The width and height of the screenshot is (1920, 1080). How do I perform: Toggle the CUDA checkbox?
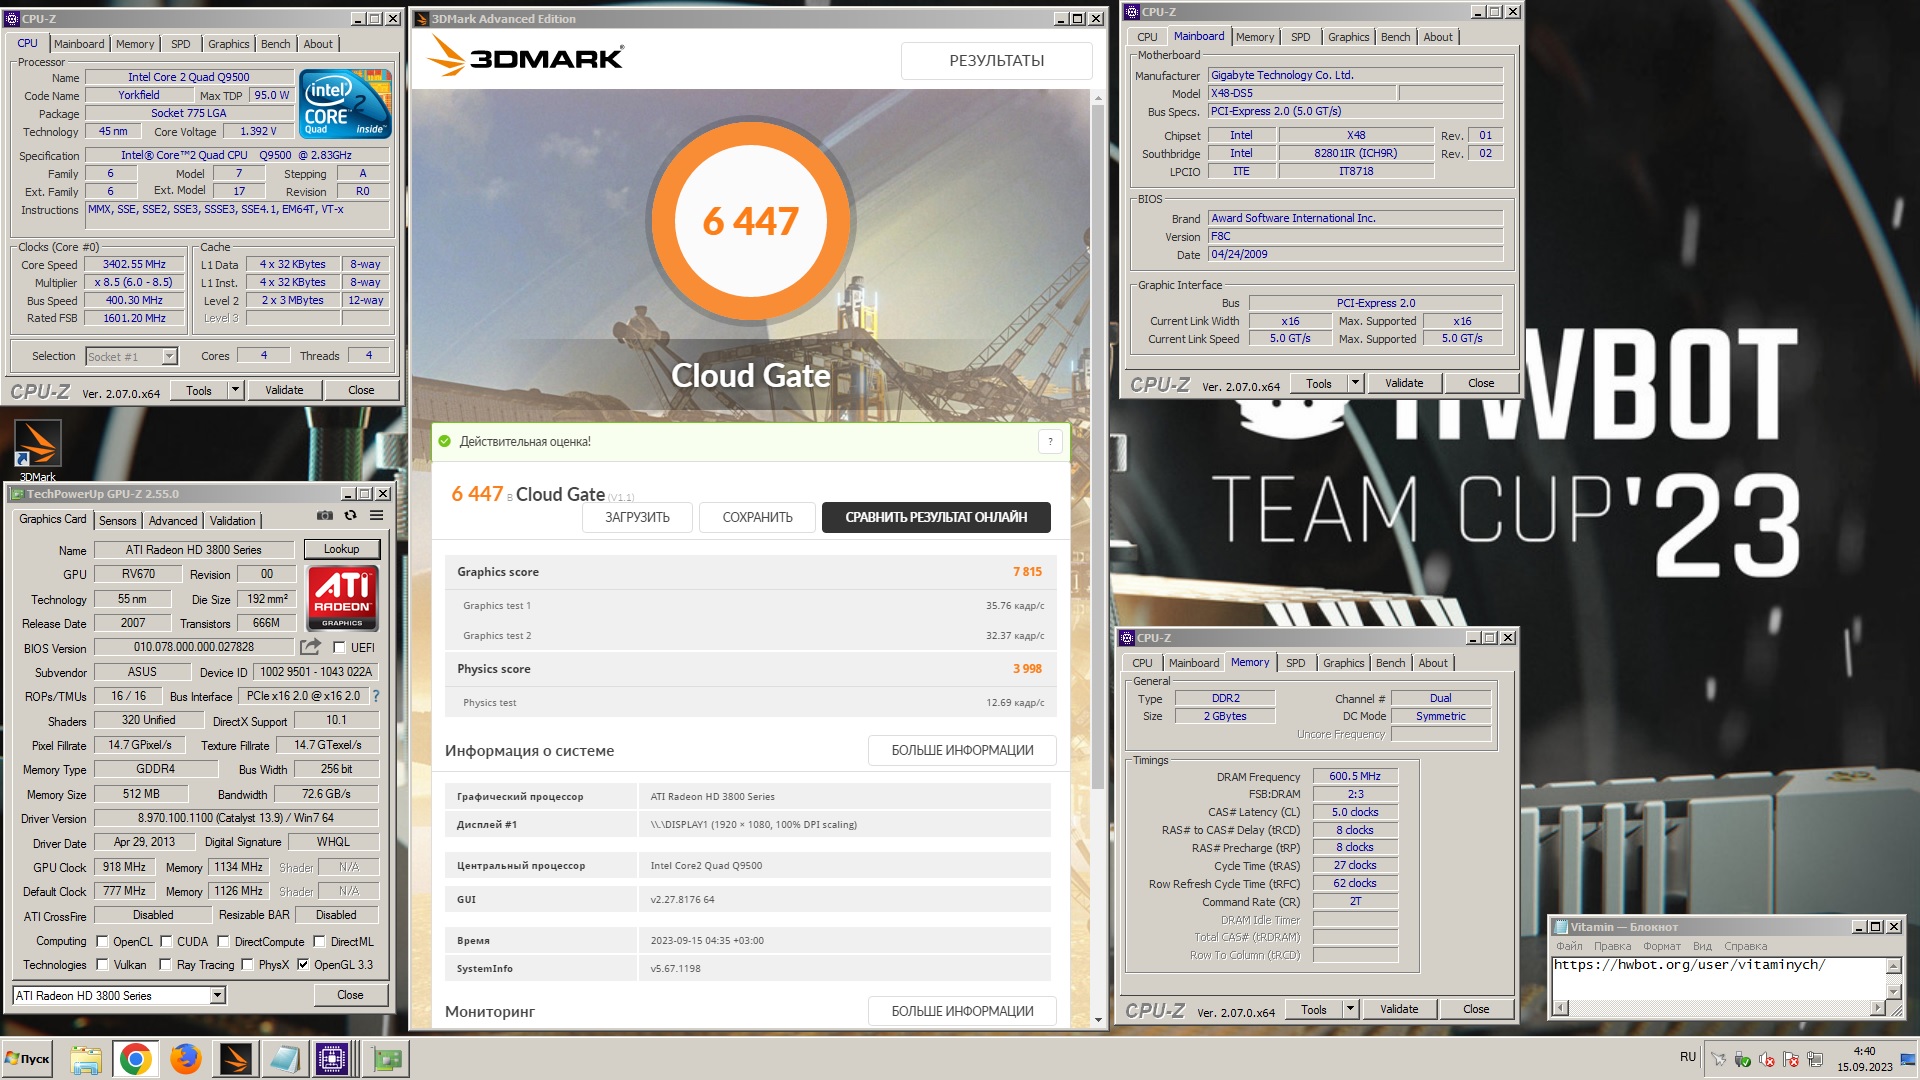(166, 942)
